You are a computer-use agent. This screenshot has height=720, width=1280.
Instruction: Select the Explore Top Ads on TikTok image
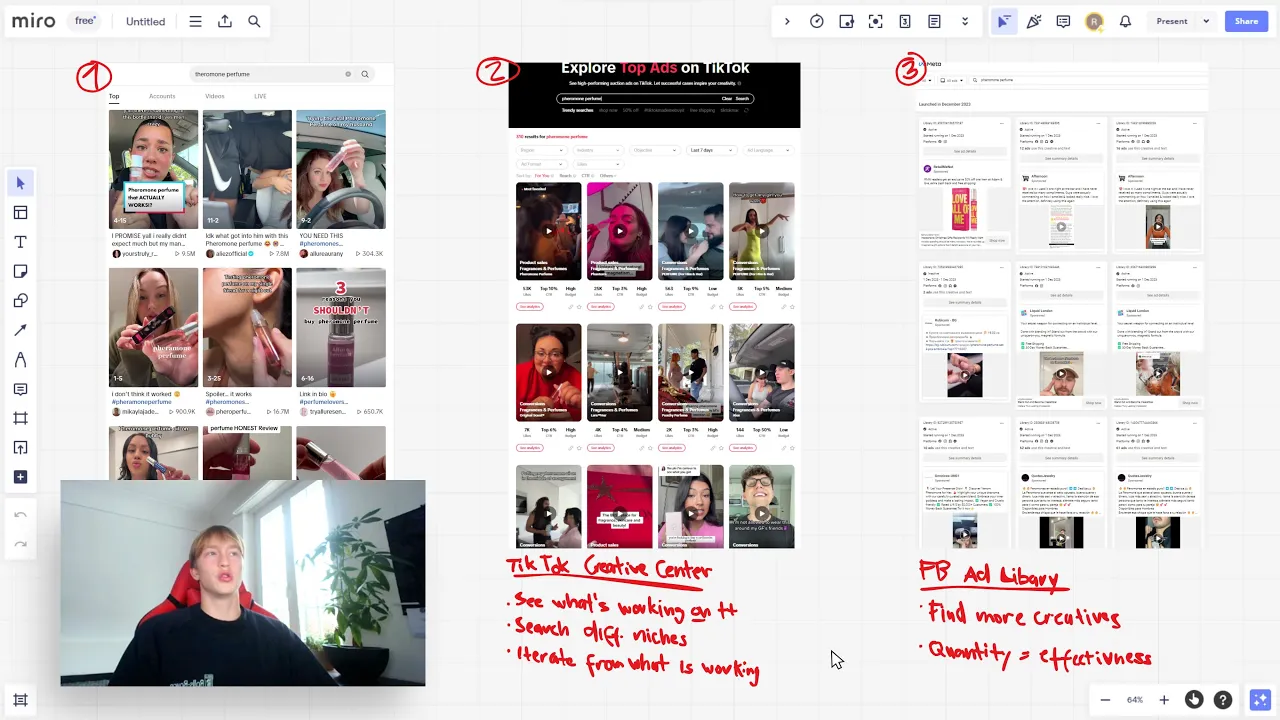(654, 305)
